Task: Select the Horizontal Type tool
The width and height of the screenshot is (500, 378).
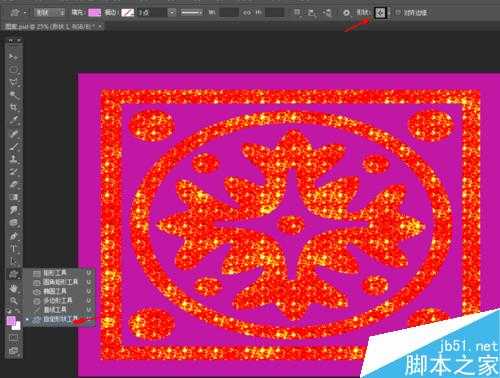Action: point(14,249)
